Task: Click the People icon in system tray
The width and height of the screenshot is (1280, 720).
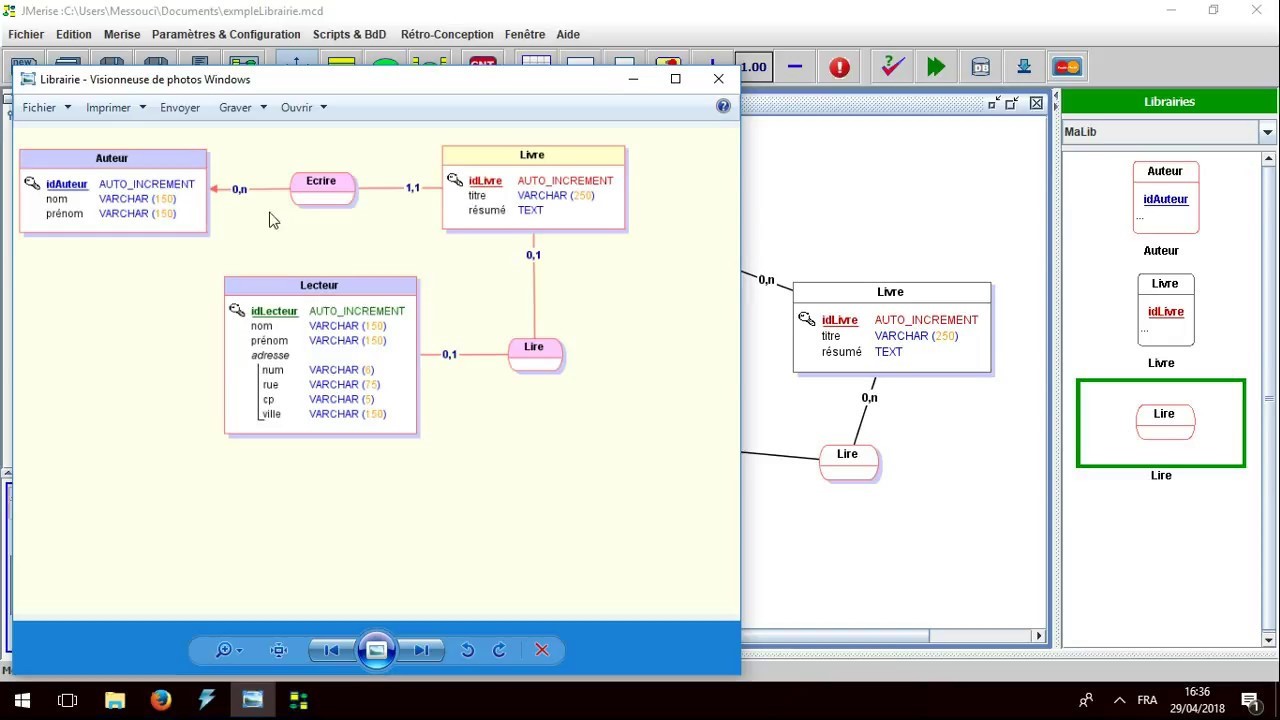Action: tap(1086, 700)
